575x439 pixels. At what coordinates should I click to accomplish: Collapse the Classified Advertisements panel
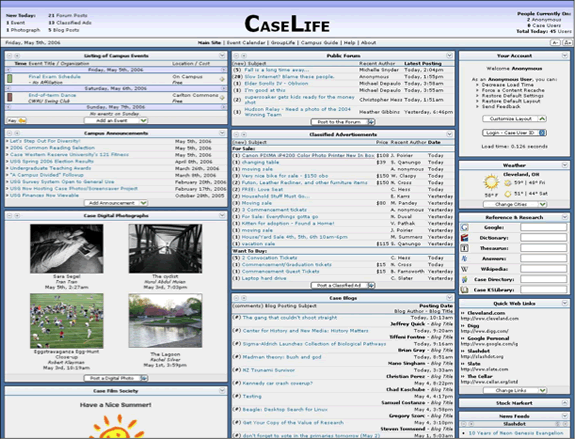(x=449, y=134)
